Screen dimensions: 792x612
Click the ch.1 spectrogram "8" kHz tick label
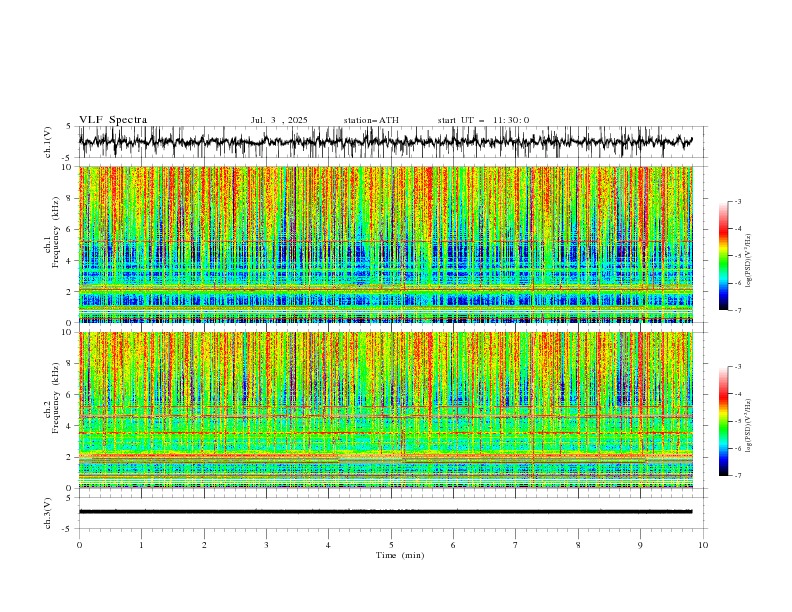pos(70,198)
